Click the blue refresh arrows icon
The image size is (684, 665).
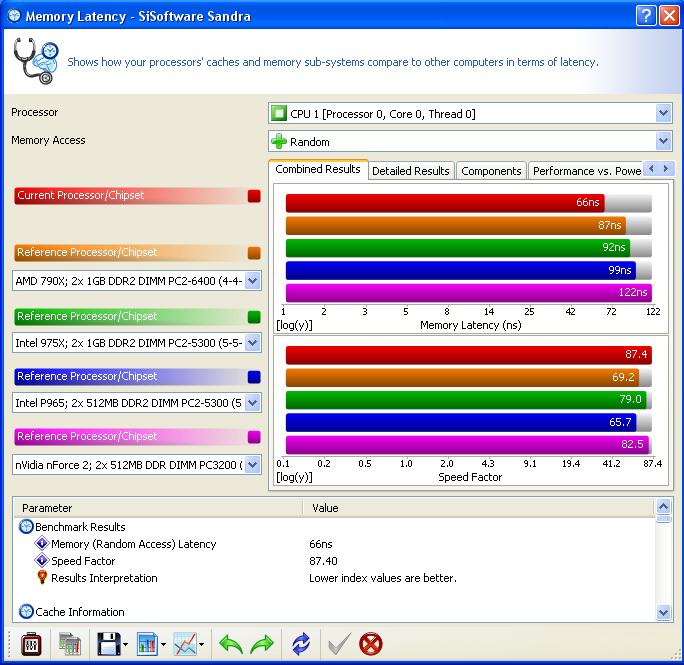301,644
